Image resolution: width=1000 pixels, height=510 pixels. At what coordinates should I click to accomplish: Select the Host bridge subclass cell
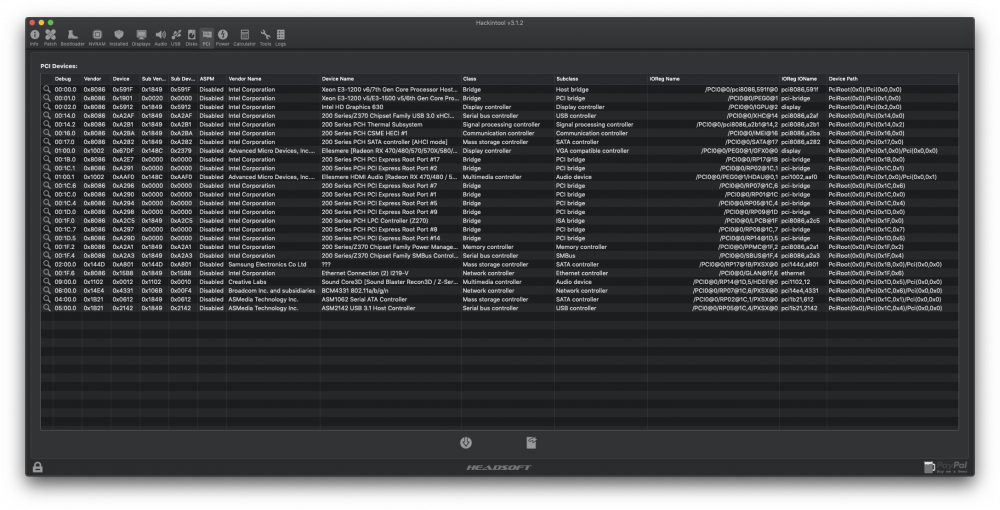coord(572,89)
